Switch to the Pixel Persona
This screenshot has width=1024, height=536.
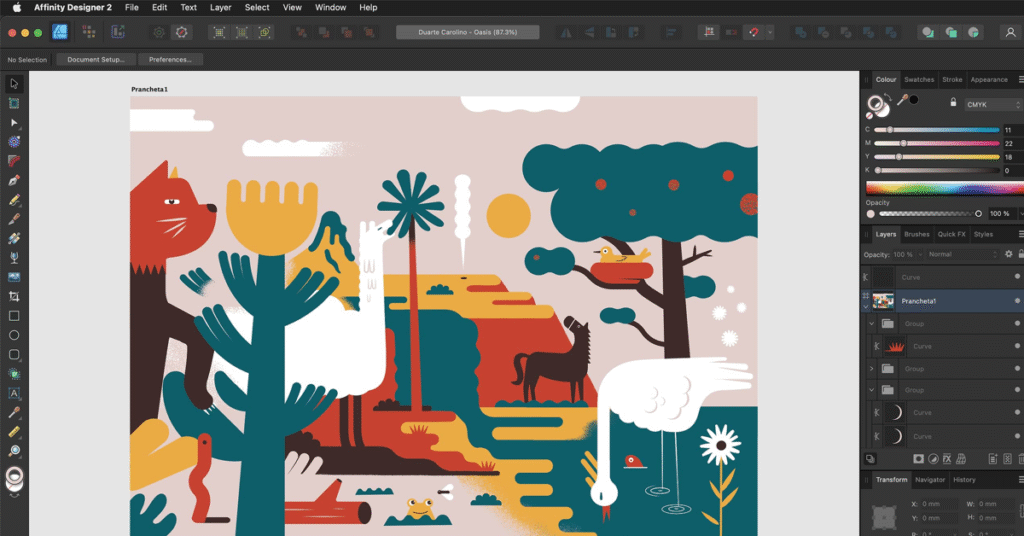(89, 32)
